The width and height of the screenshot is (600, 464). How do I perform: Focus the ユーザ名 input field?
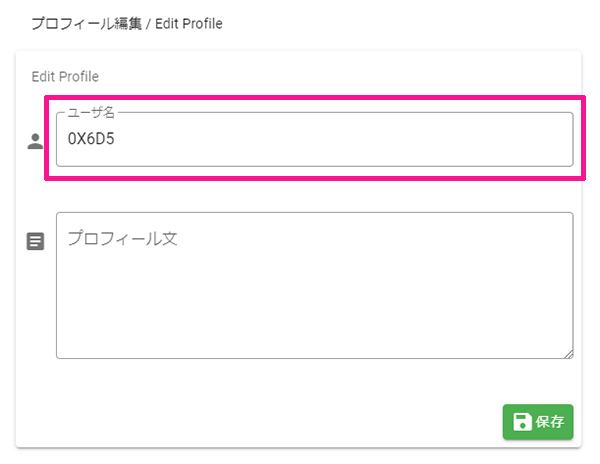[315, 139]
